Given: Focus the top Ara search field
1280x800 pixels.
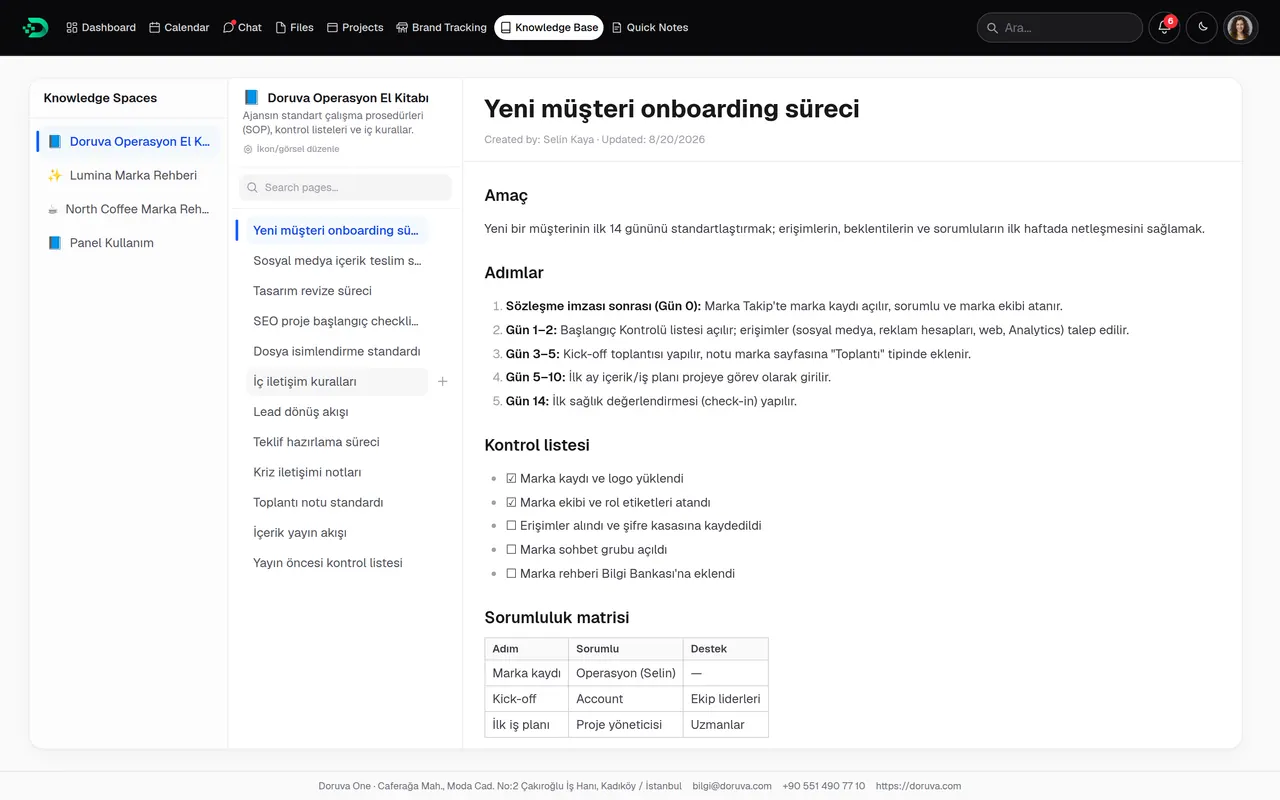Looking at the screenshot, I should click(1060, 27).
